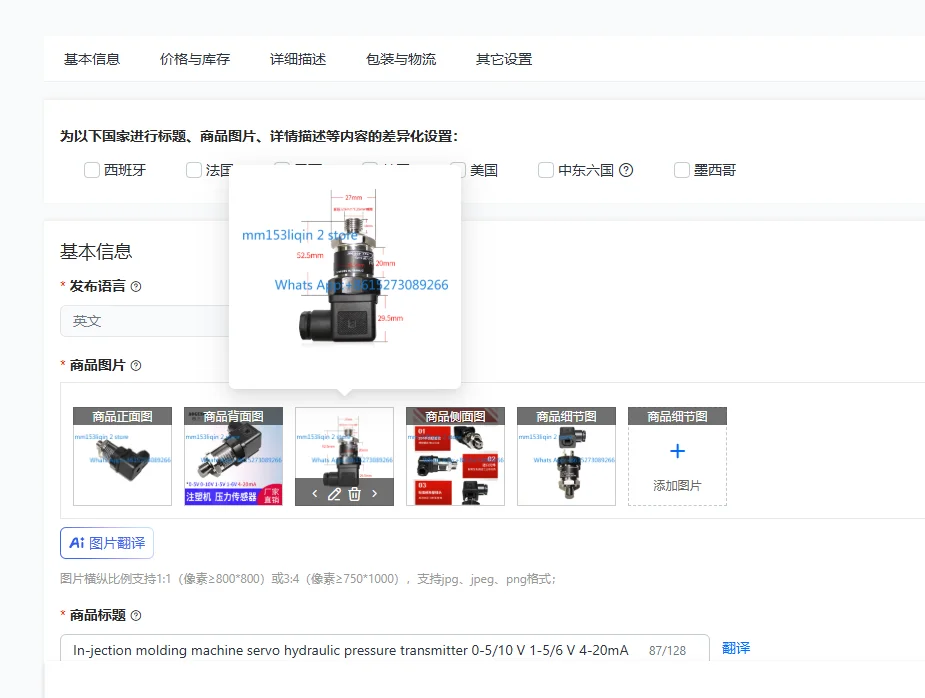The width and height of the screenshot is (925, 698).
Task: Click the plus icon to add image
Action: (677, 451)
